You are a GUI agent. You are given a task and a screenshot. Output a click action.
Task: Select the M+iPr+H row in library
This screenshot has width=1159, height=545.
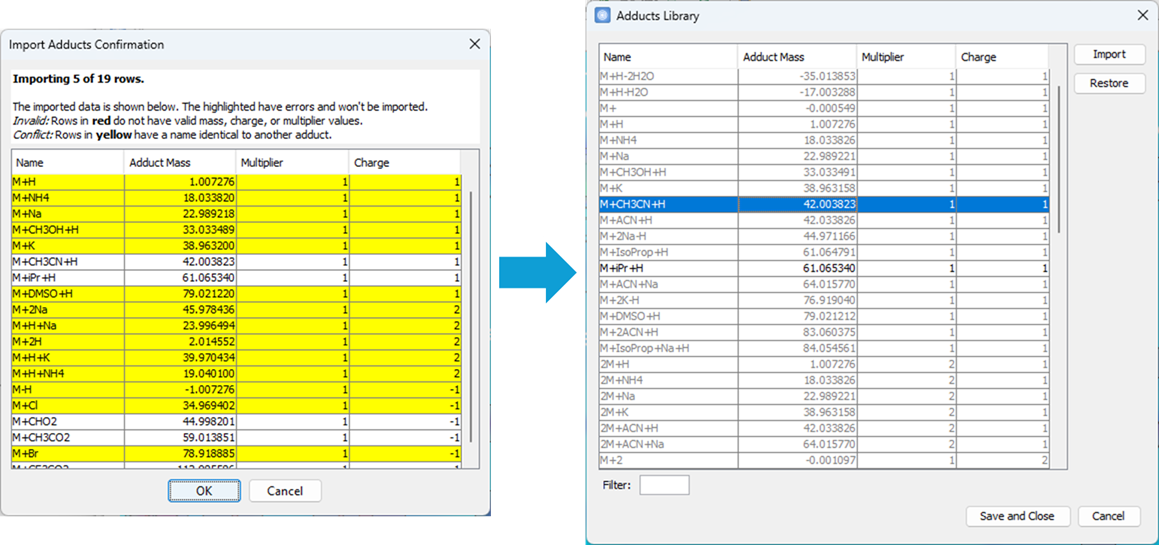coord(667,268)
